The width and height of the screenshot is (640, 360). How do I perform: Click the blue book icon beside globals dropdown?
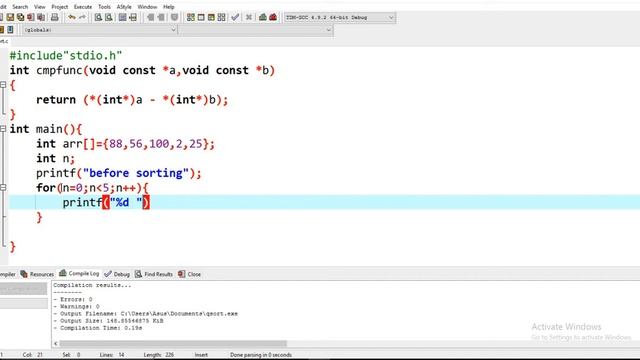pyautogui.click(x=10, y=30)
